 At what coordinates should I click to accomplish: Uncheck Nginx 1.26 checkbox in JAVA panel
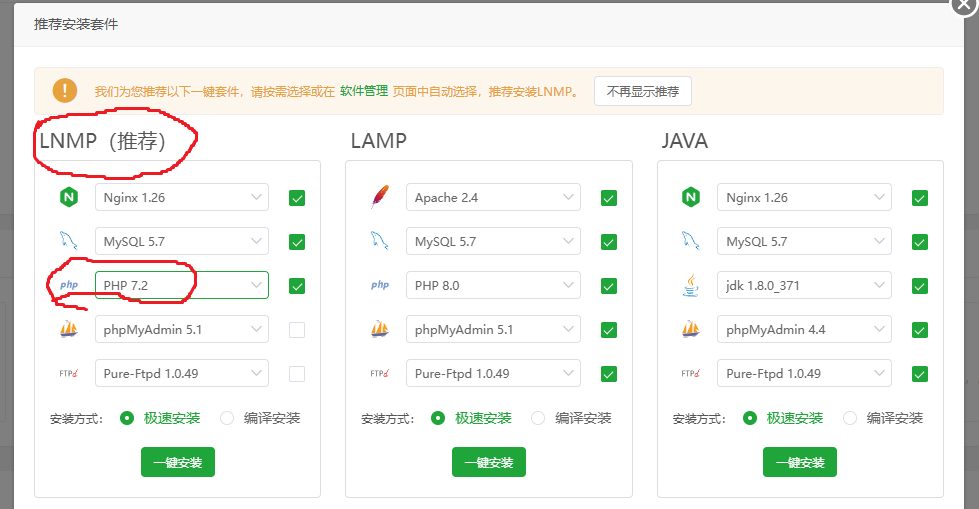pyautogui.click(x=920, y=198)
